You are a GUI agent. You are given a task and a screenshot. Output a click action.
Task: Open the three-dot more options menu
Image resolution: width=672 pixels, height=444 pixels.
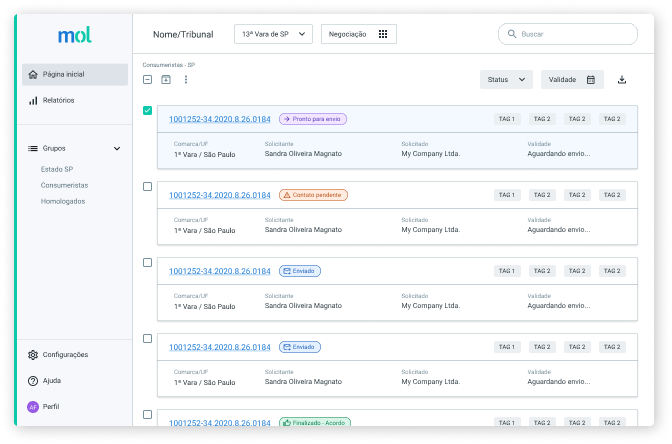coord(186,80)
